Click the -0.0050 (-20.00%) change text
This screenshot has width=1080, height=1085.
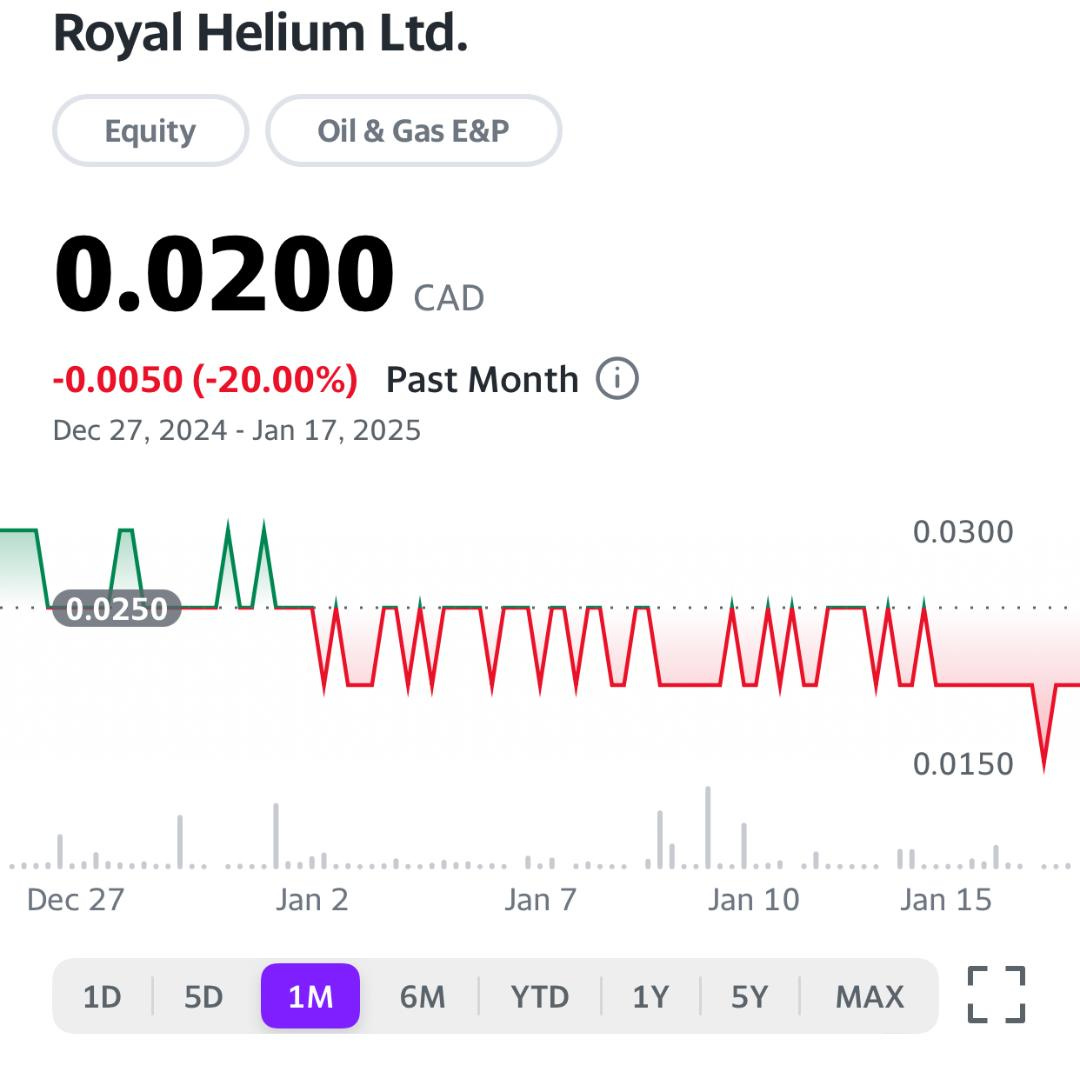pyautogui.click(x=205, y=379)
